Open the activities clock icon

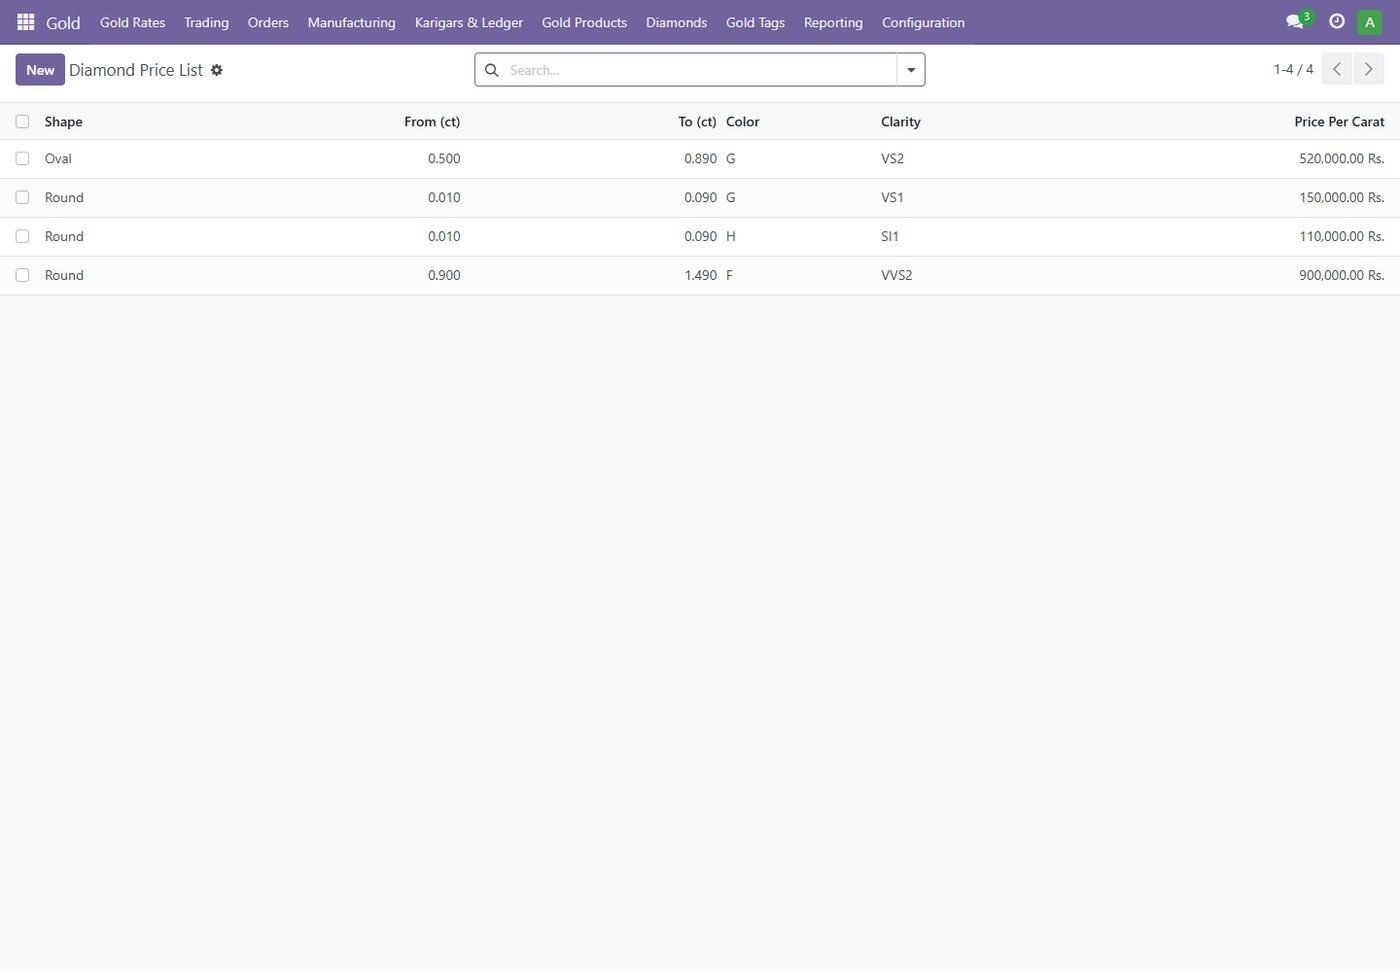(x=1337, y=21)
